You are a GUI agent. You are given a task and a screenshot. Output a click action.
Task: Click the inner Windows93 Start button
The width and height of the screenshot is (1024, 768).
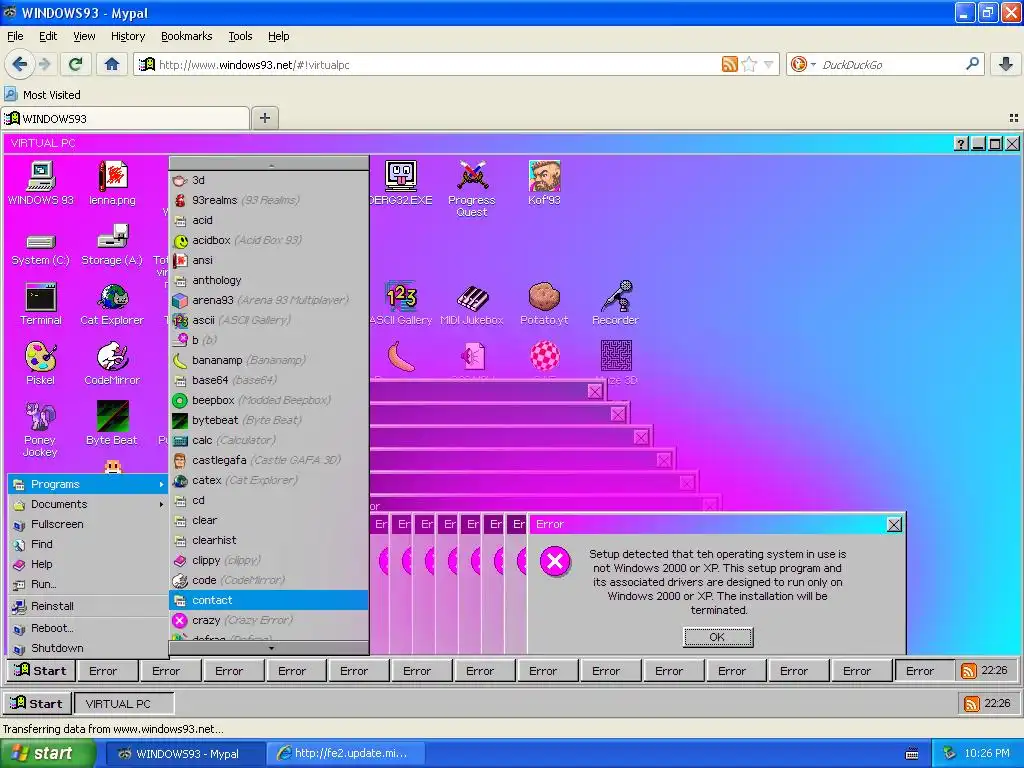point(40,671)
